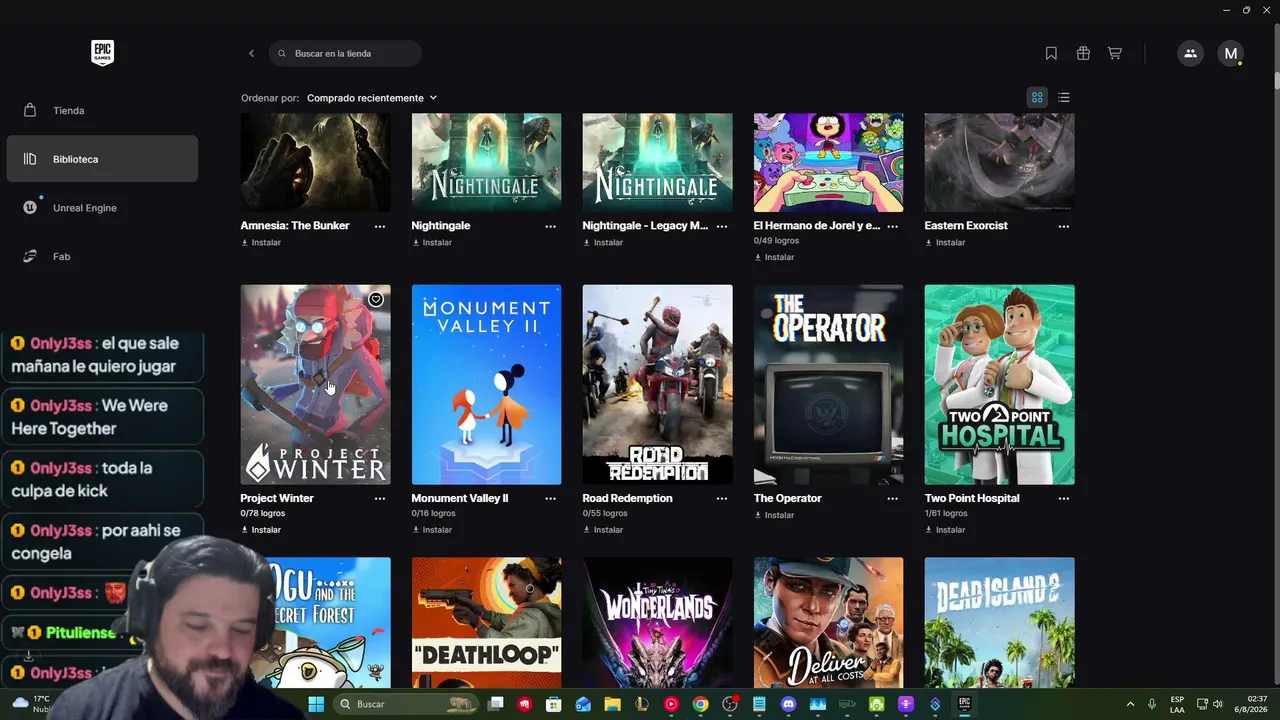Toggle favorite heart on Project Winter
The width and height of the screenshot is (1280, 720).
(375, 299)
